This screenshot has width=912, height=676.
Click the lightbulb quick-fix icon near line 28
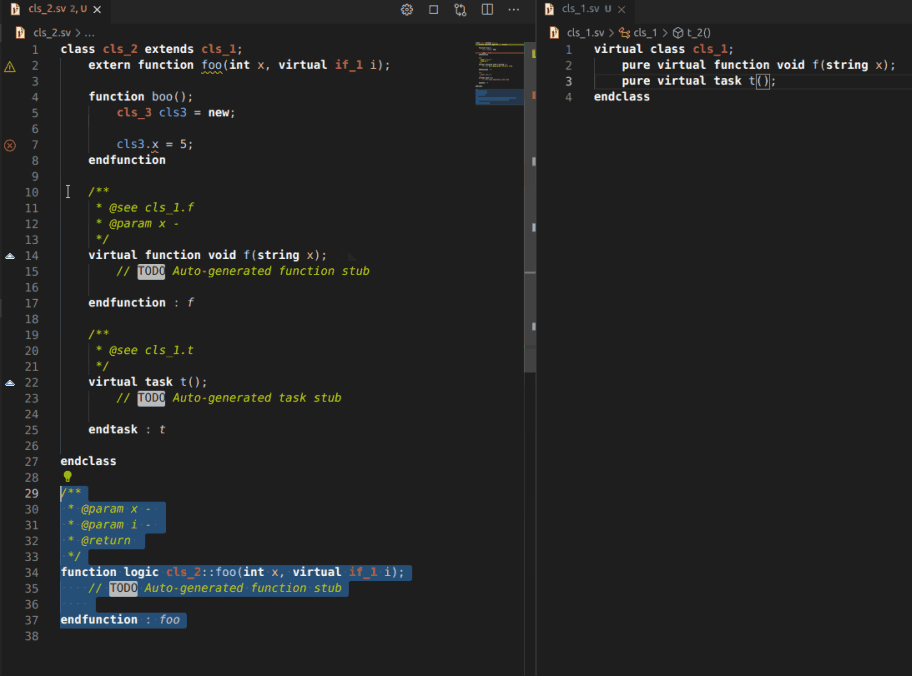point(68,477)
